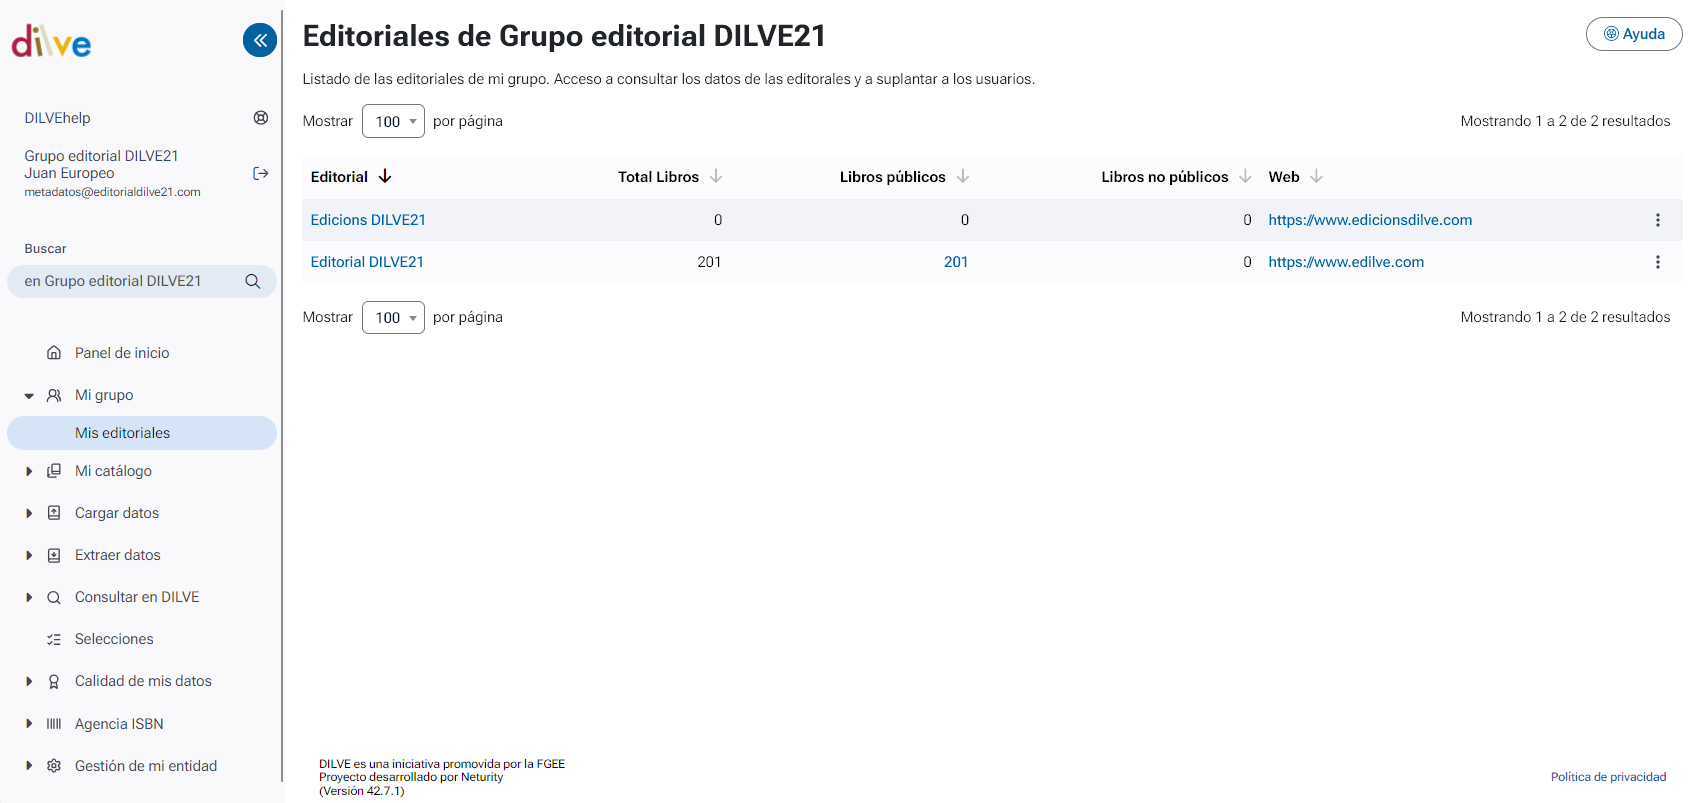Visit https://www.edicionsdilve.com link
This screenshot has height=803, width=1698.
[1370, 220]
